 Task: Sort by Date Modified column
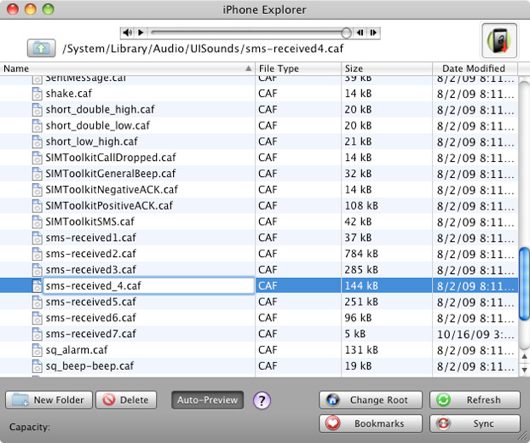click(475, 69)
